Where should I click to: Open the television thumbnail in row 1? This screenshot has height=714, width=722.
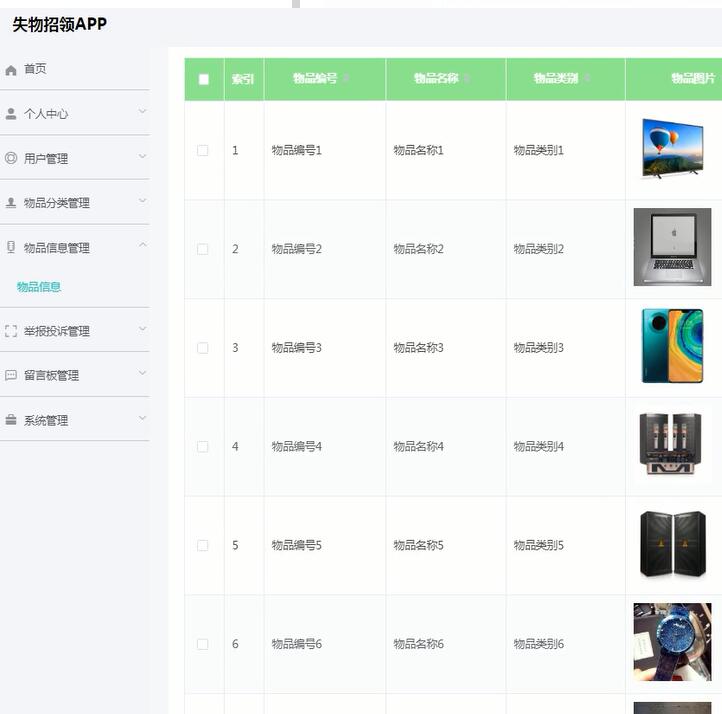(672, 149)
